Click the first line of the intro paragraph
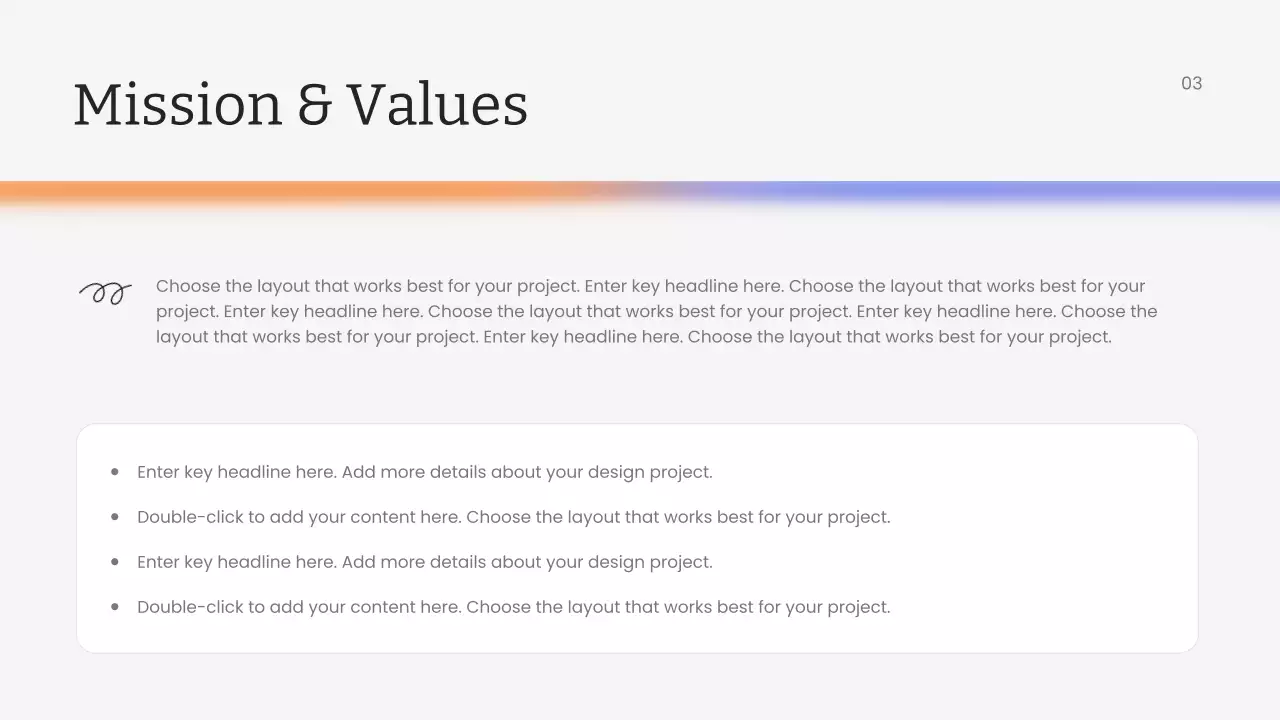The height and width of the screenshot is (720, 1280). [x=650, y=286]
